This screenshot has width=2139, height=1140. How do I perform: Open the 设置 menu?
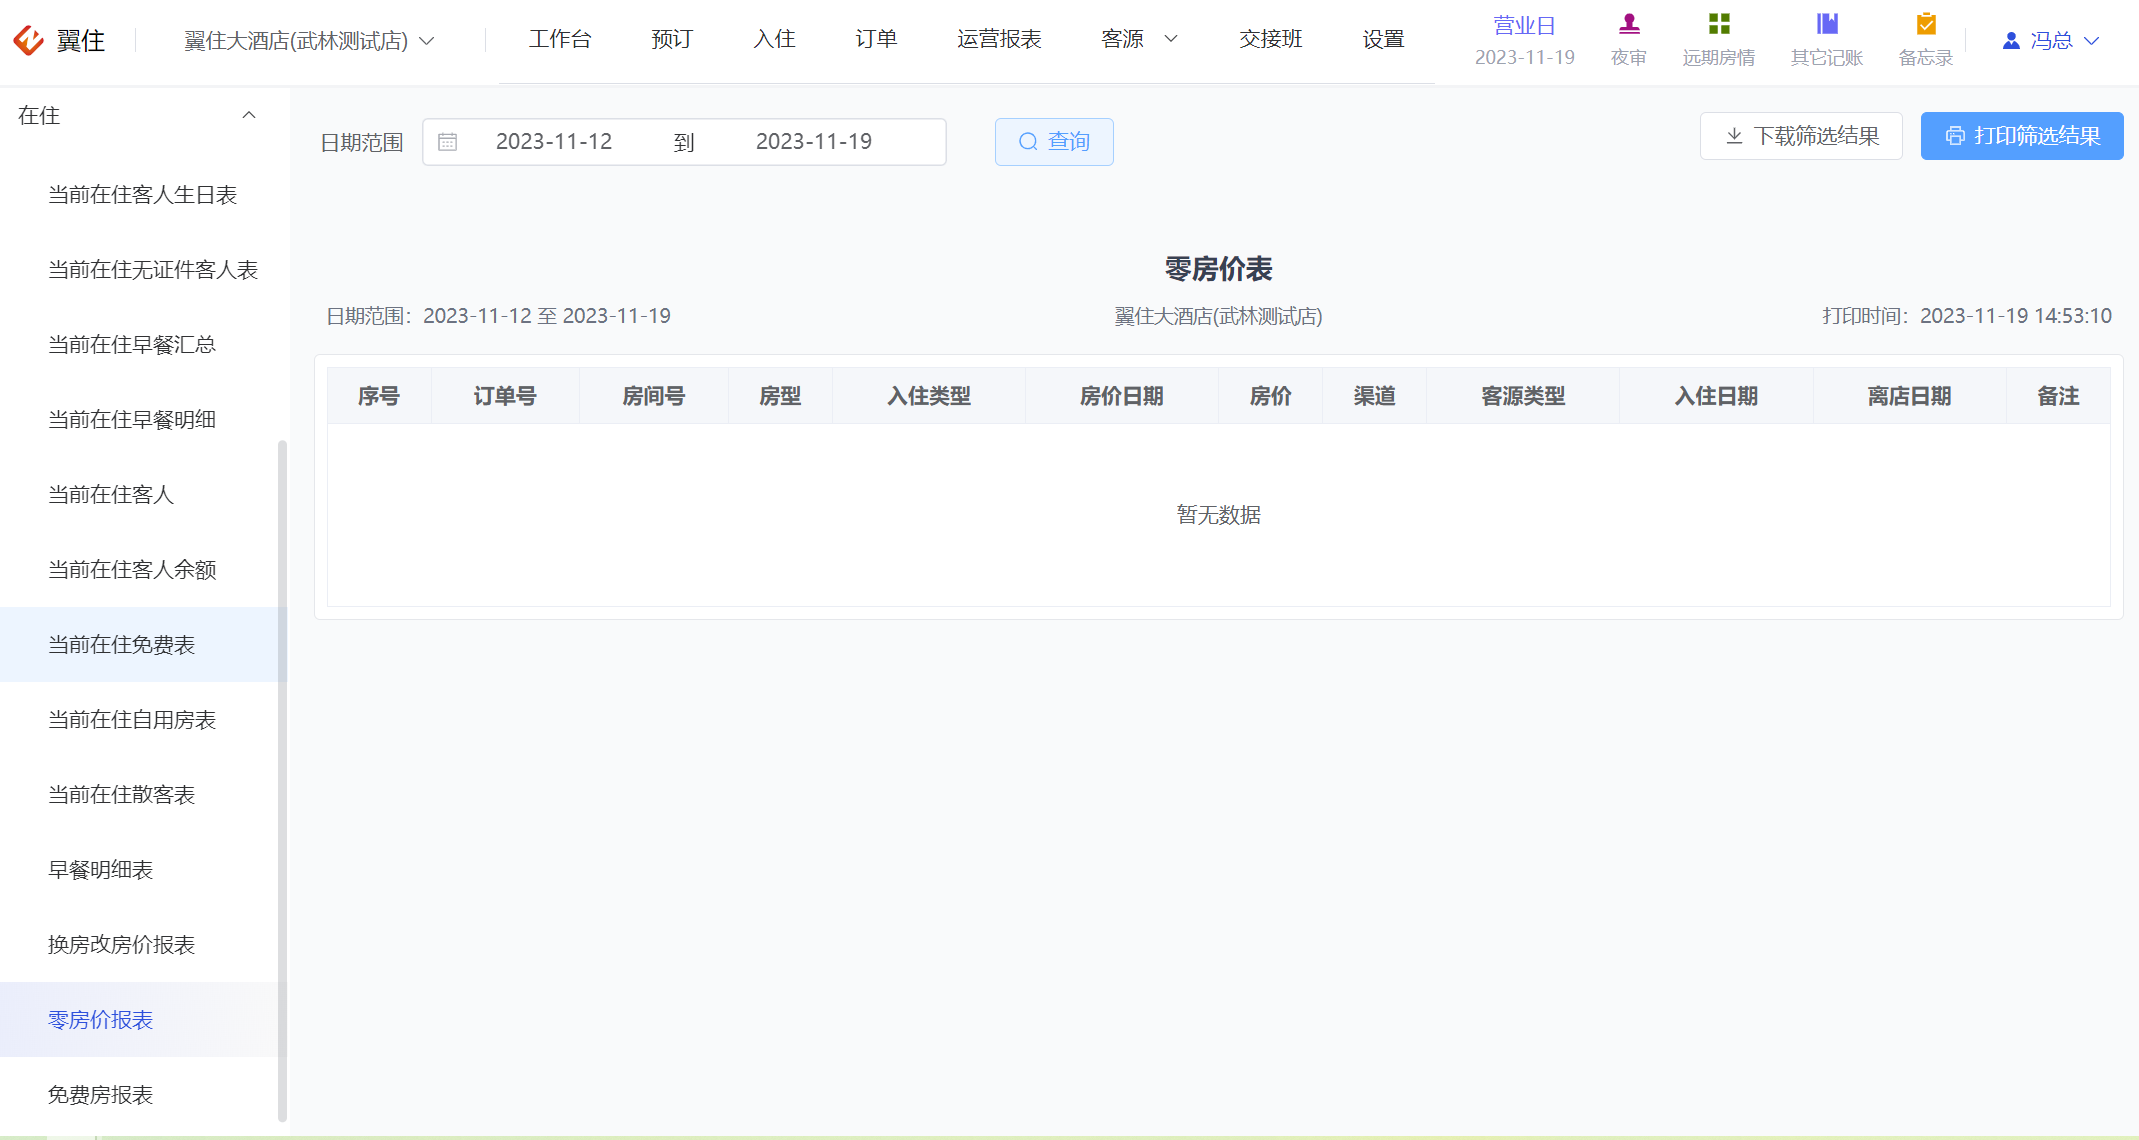click(x=1384, y=39)
